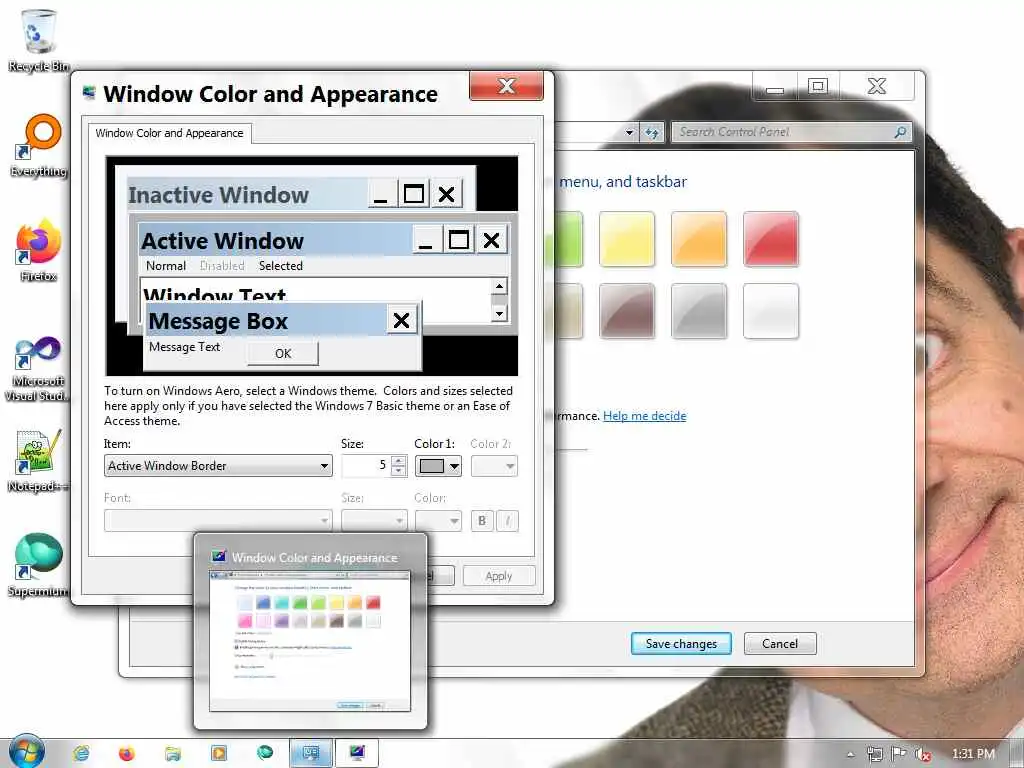1024x768 pixels.
Task: Choose the orange window color swatch
Action: tap(699, 239)
